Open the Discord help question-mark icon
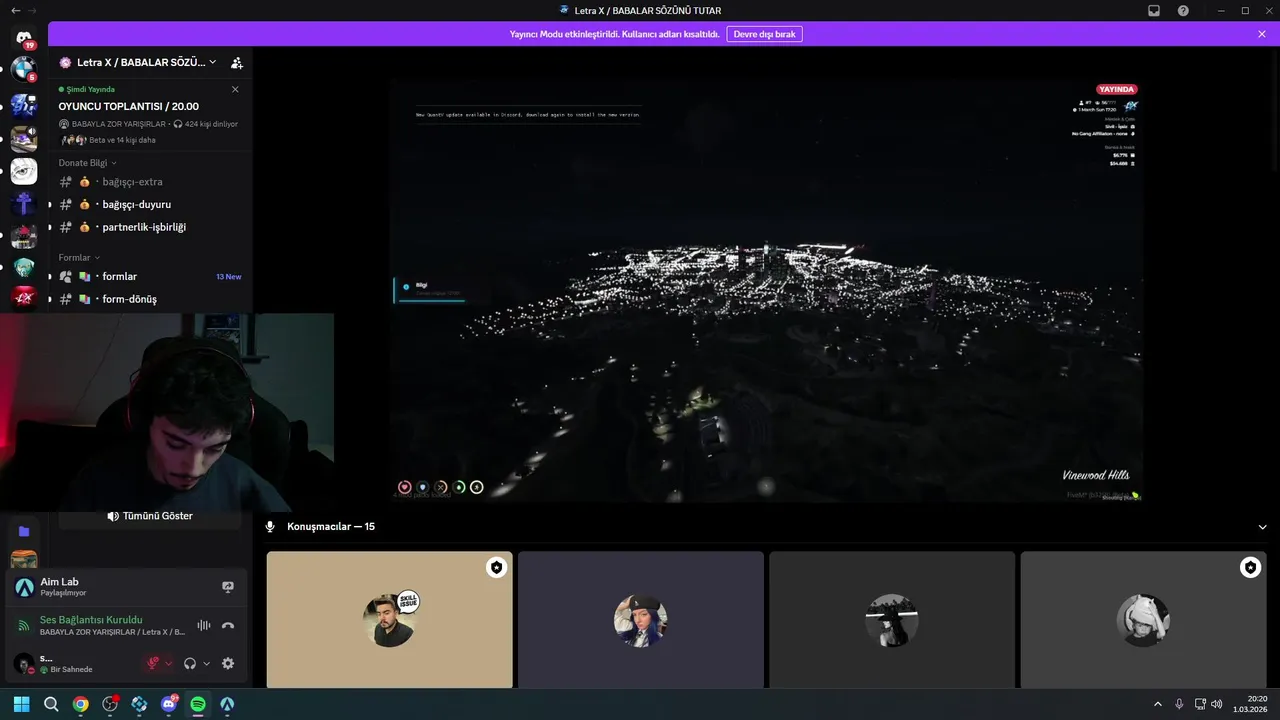This screenshot has height=720, width=1280. (1183, 11)
